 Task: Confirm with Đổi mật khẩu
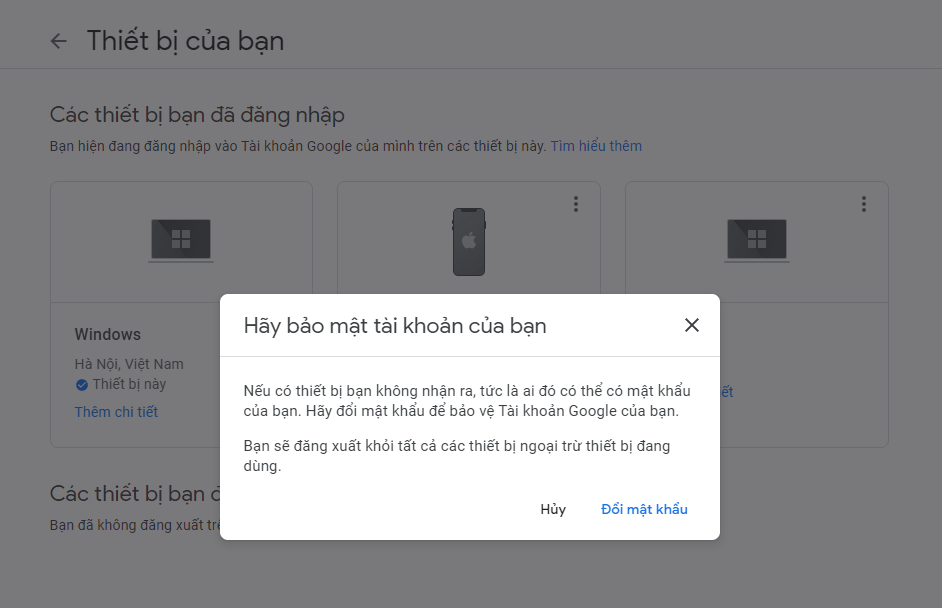coord(644,509)
